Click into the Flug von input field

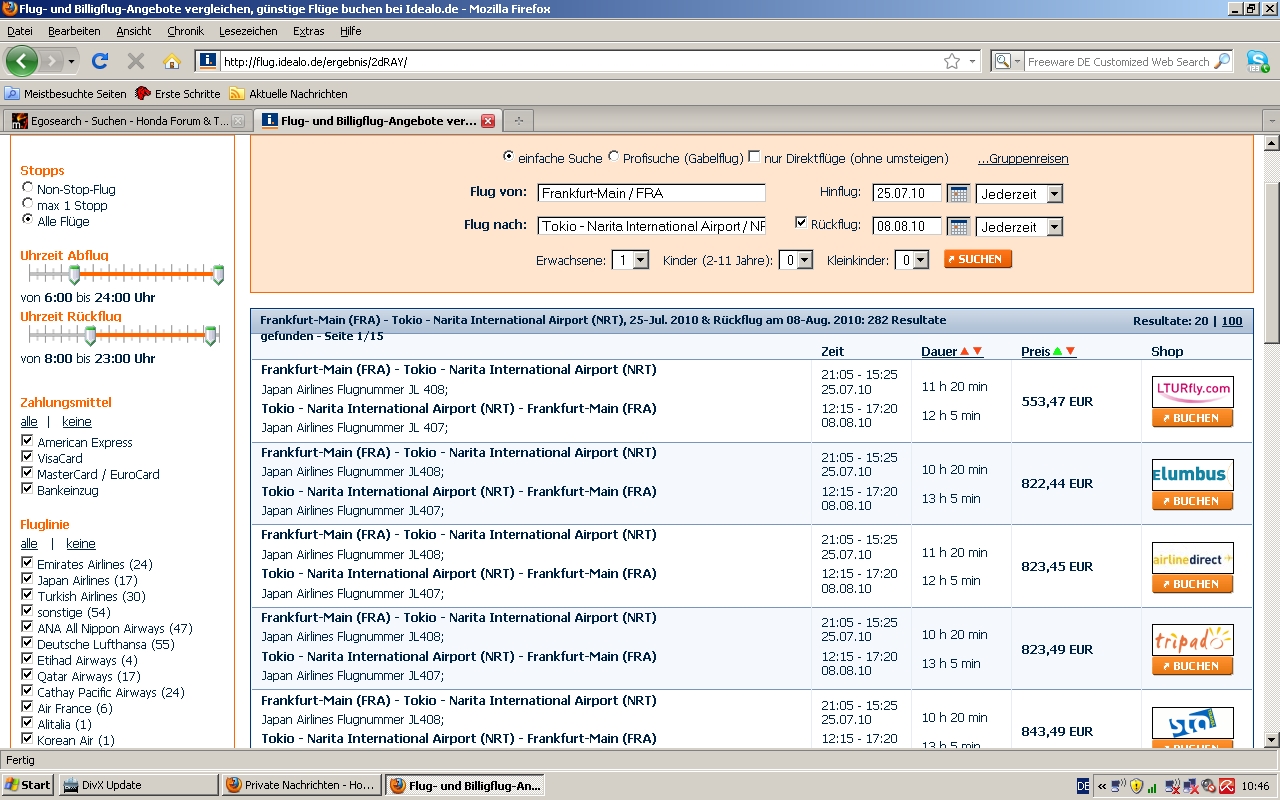651,194
